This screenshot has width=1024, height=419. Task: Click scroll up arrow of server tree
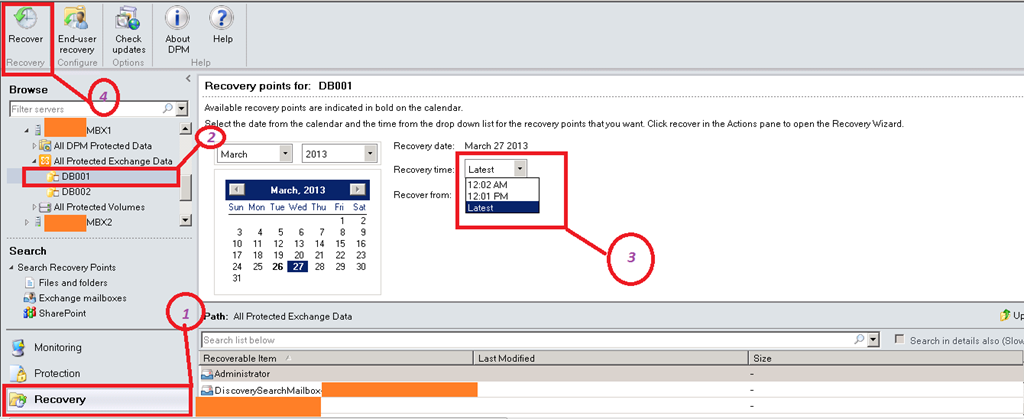point(185,129)
